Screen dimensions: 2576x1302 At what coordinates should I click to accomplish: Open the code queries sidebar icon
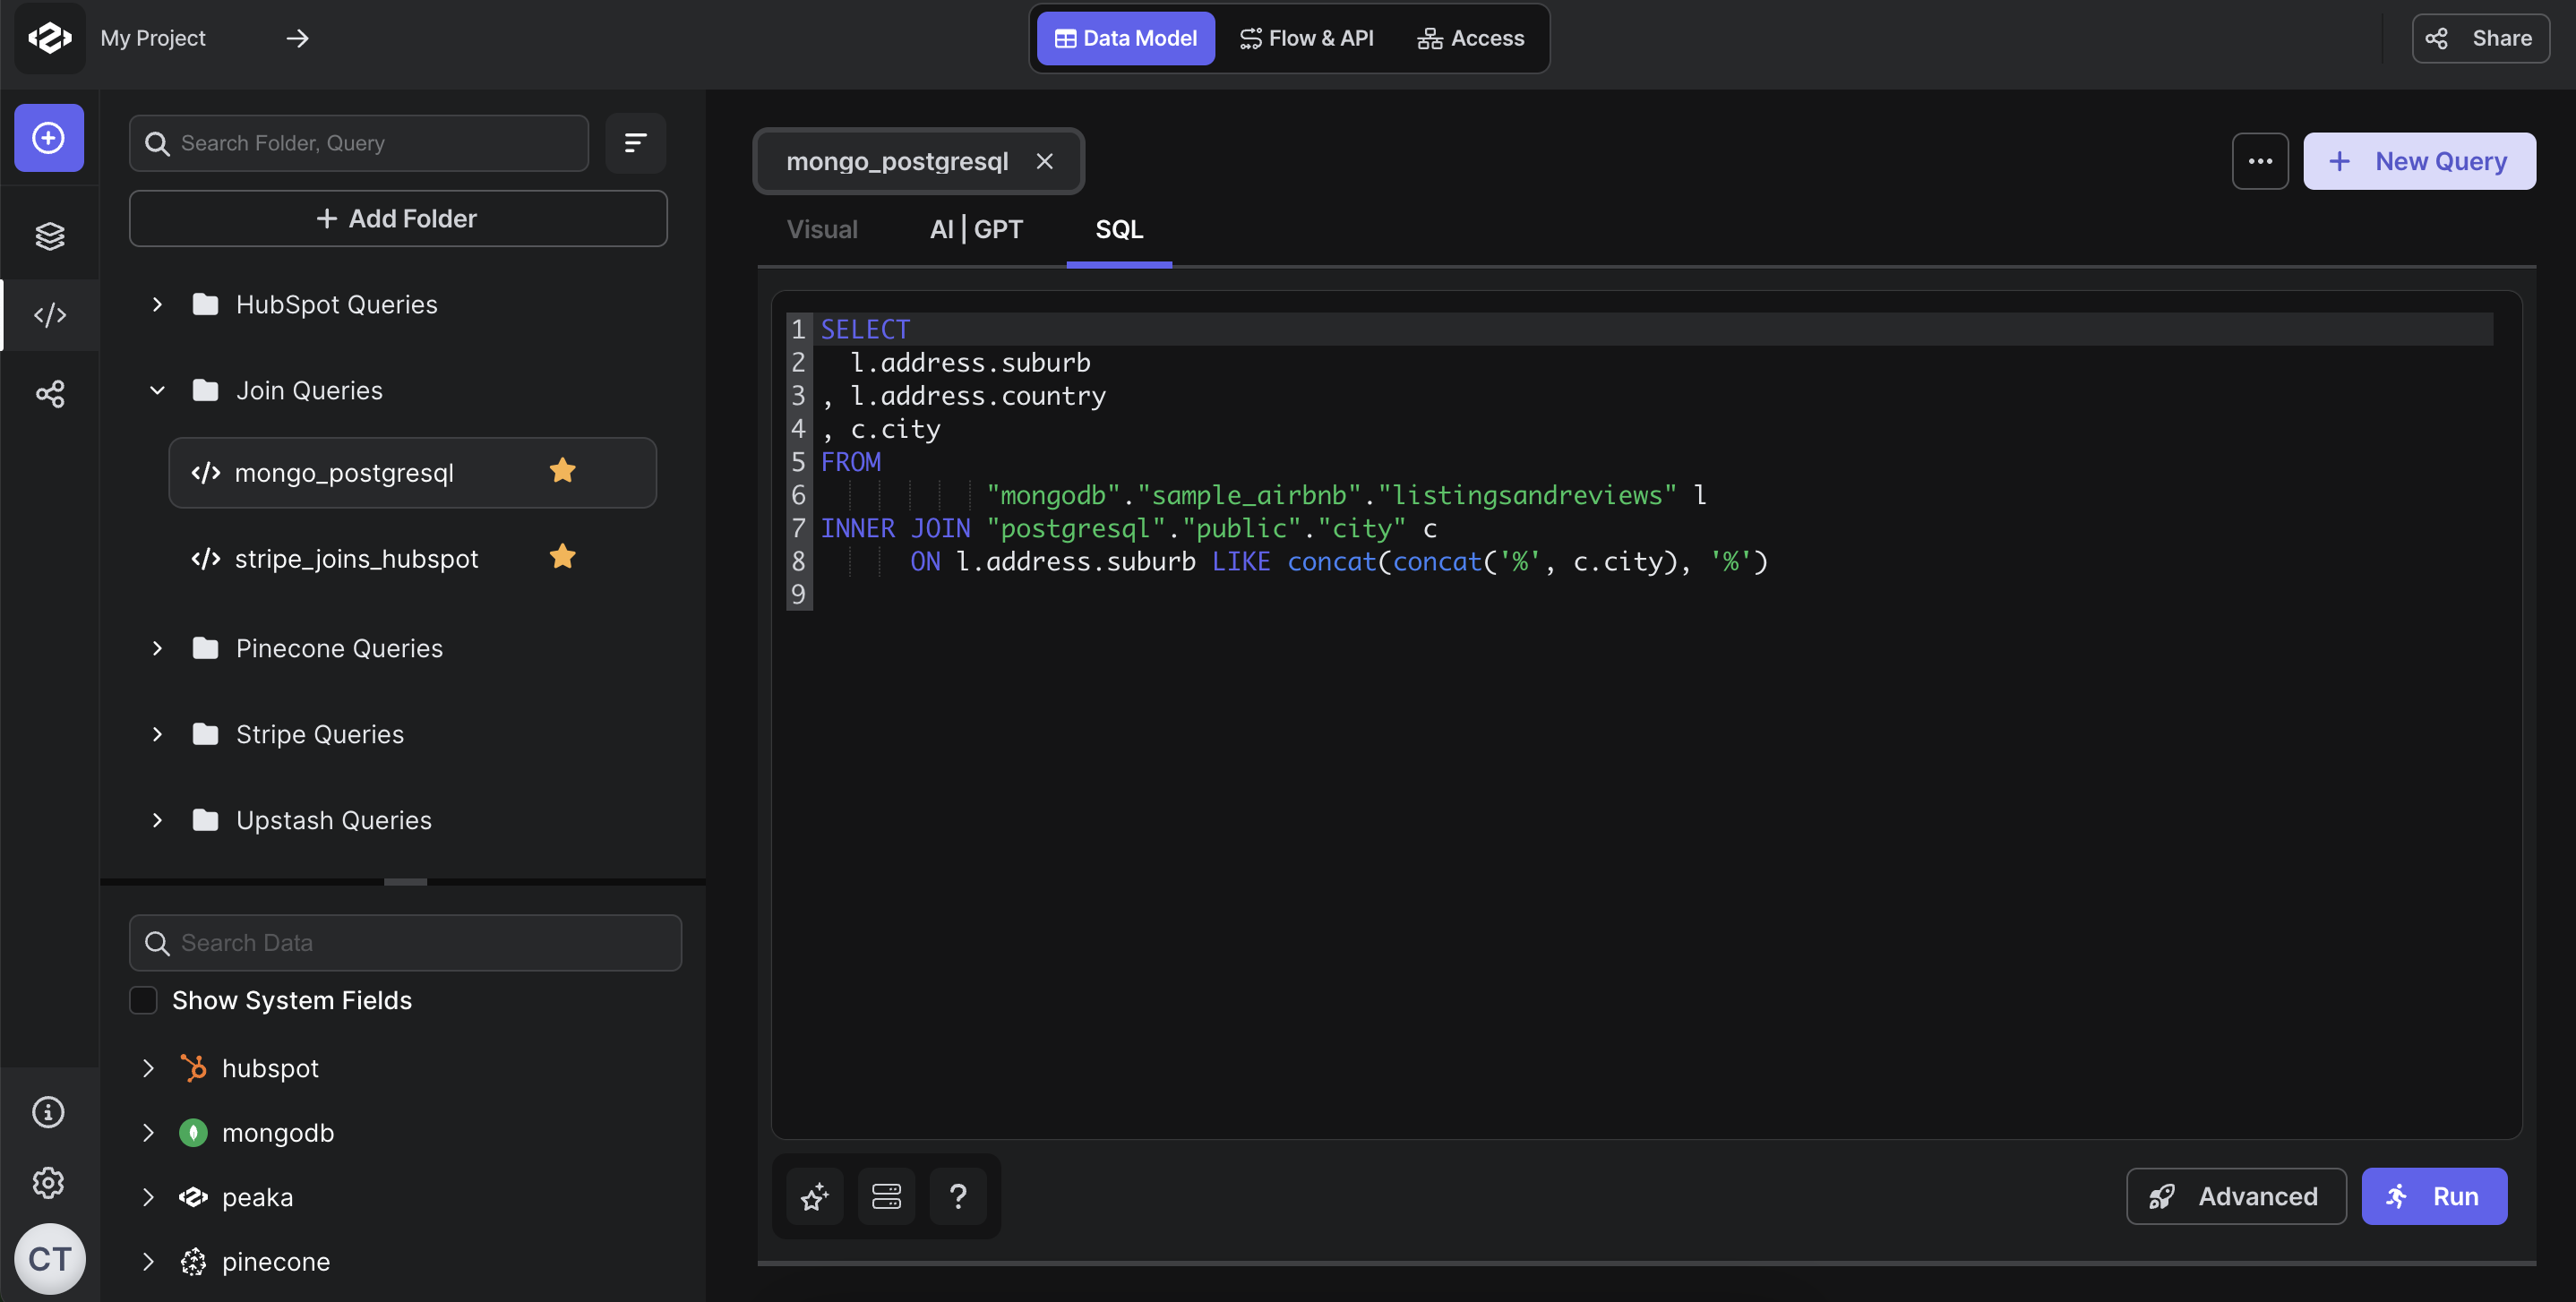(49, 315)
